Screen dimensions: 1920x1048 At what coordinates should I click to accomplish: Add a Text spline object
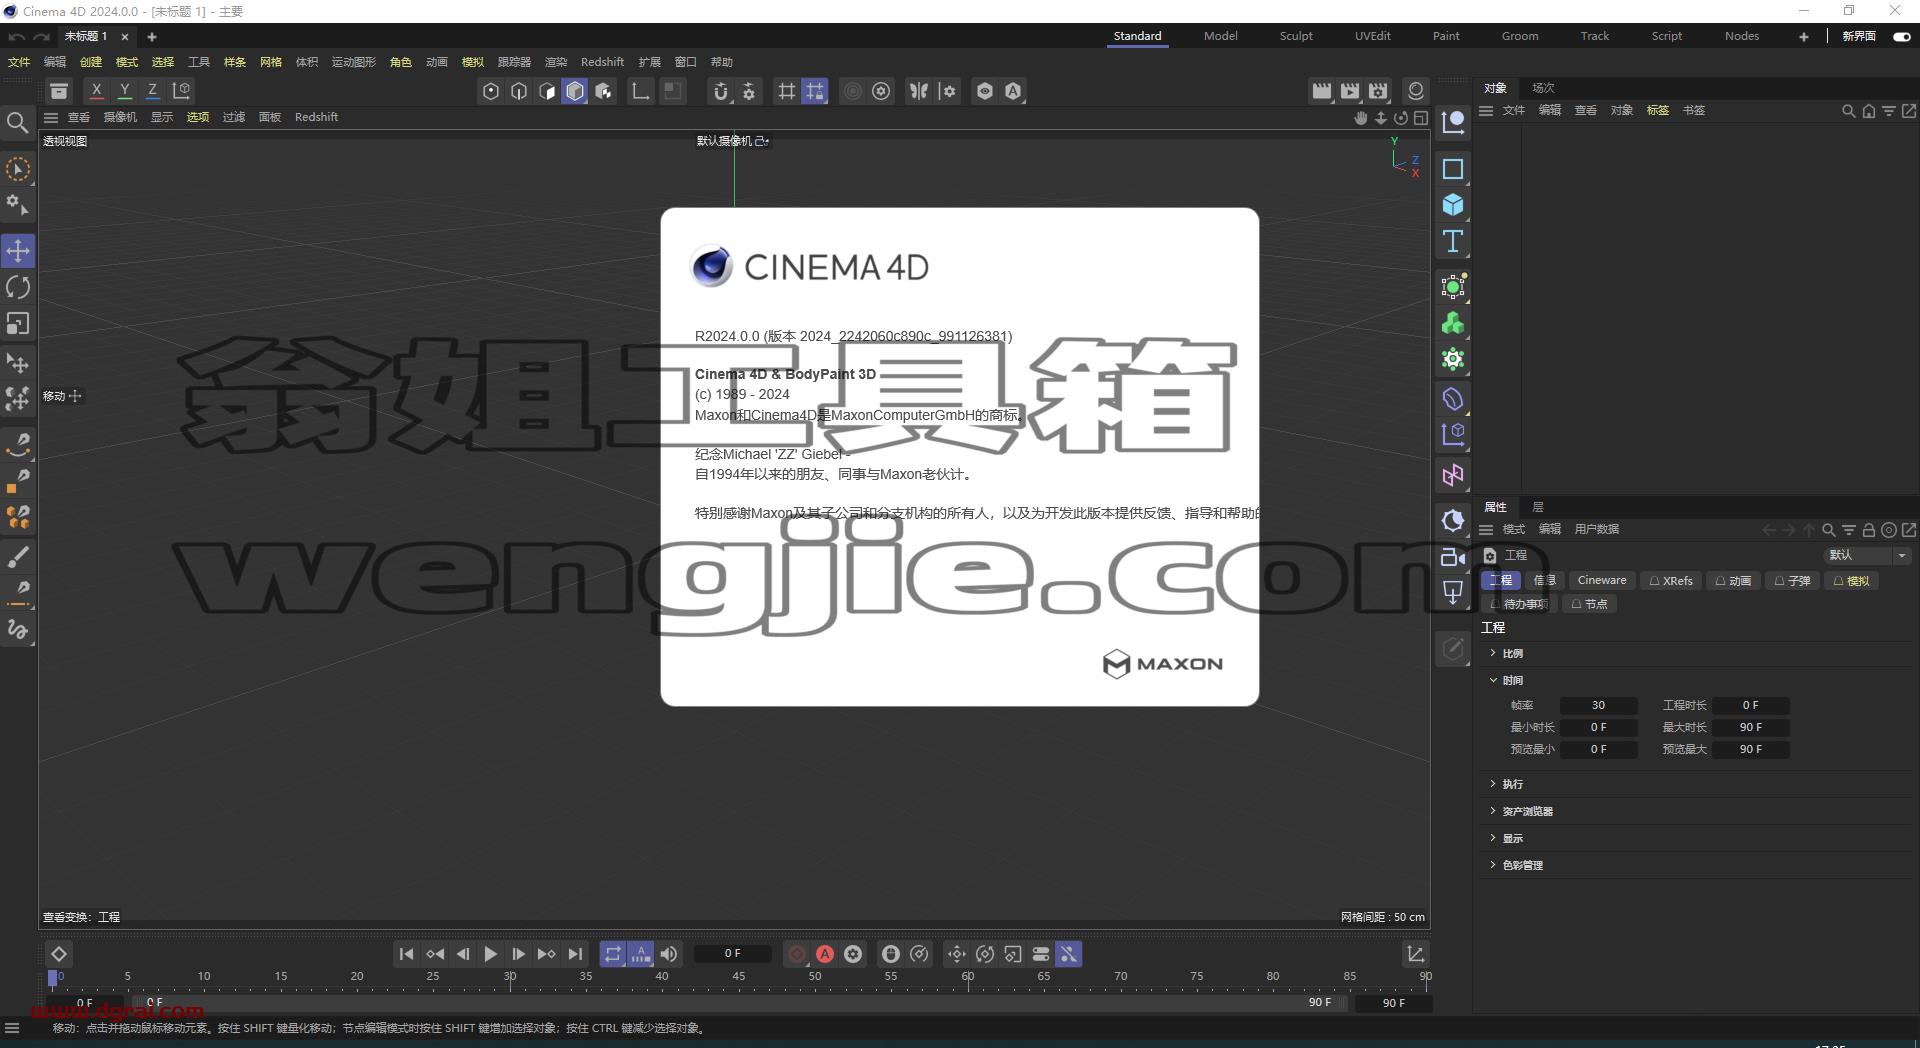point(1453,241)
